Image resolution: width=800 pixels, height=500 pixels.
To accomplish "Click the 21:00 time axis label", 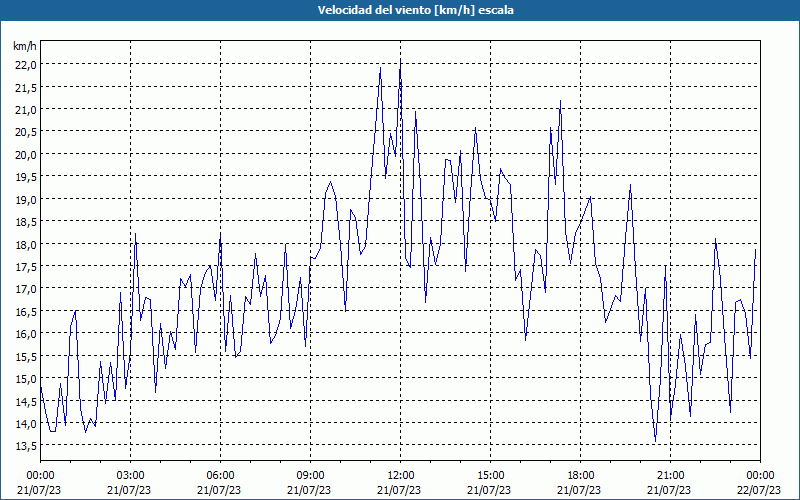I will pyautogui.click(x=670, y=475).
